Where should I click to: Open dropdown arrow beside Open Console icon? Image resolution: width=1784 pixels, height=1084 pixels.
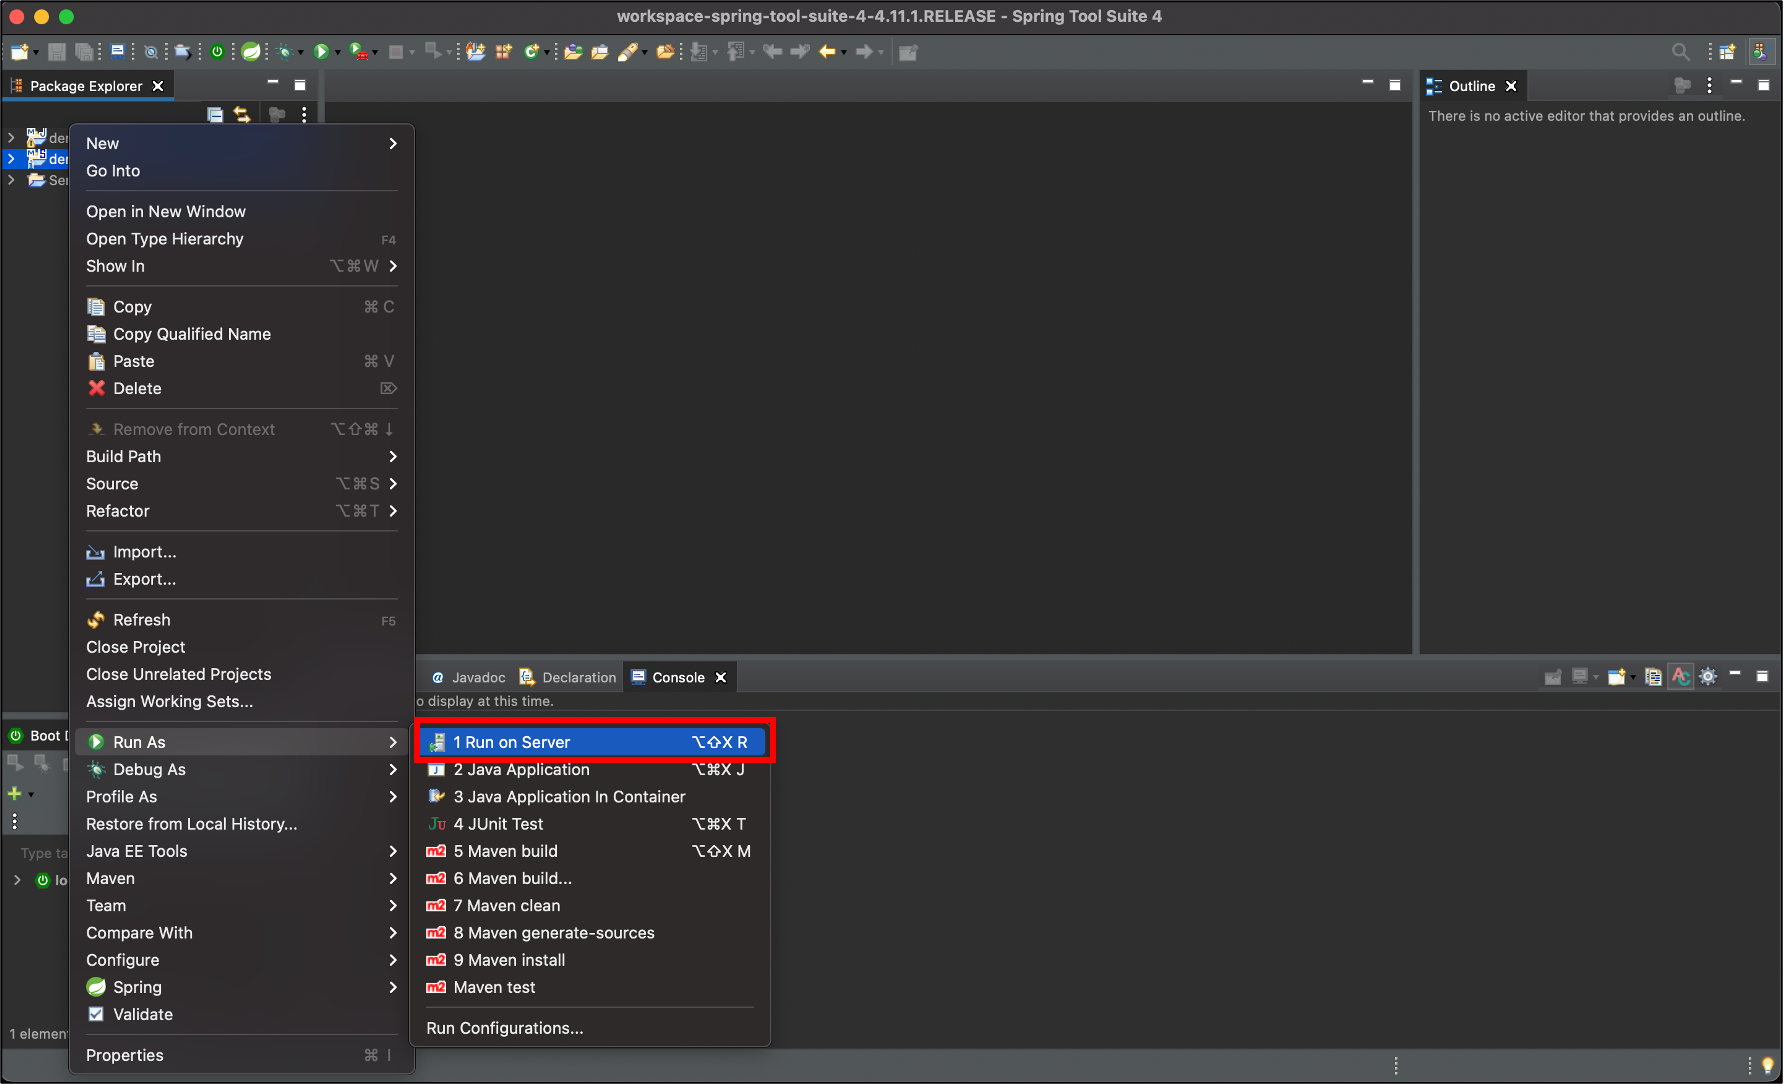tap(1633, 678)
